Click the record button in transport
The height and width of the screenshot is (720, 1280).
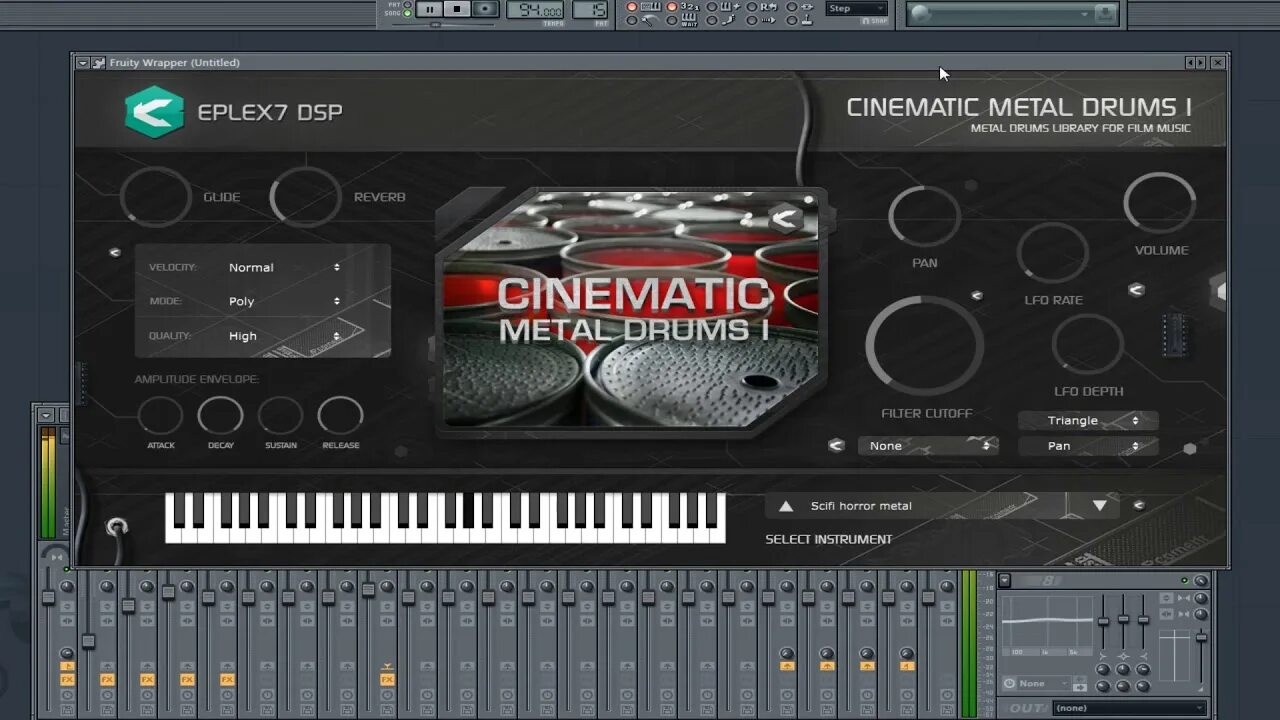(485, 9)
